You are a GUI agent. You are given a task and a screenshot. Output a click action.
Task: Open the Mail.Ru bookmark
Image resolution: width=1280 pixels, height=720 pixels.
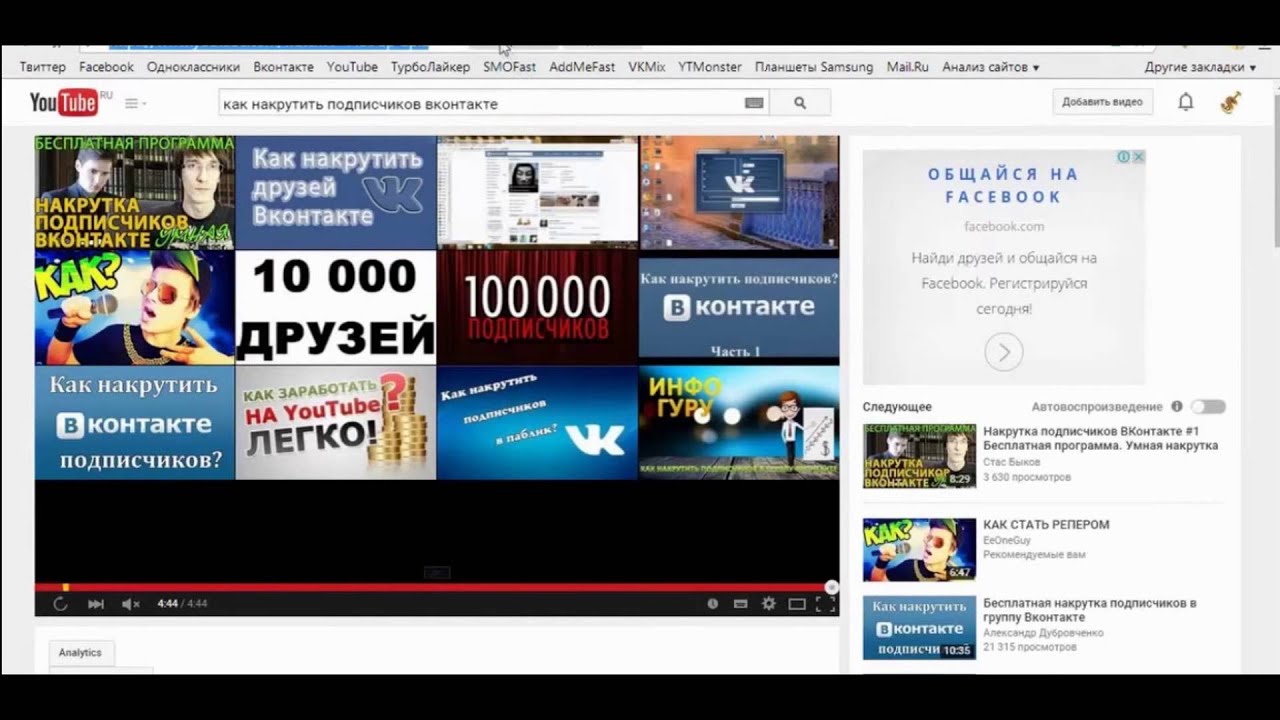[x=907, y=67]
